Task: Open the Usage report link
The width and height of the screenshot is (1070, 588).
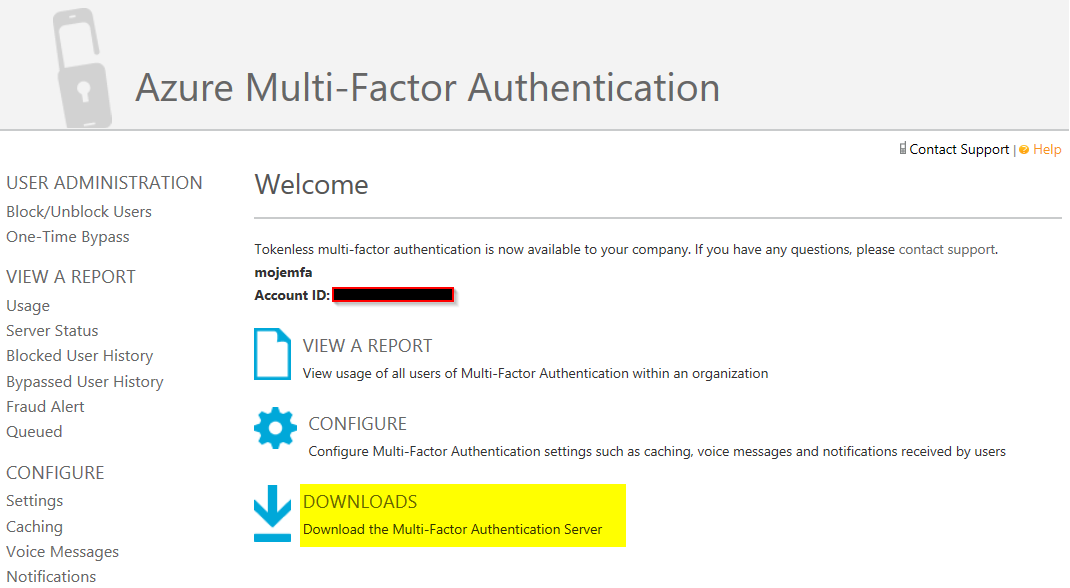Action: 28,306
